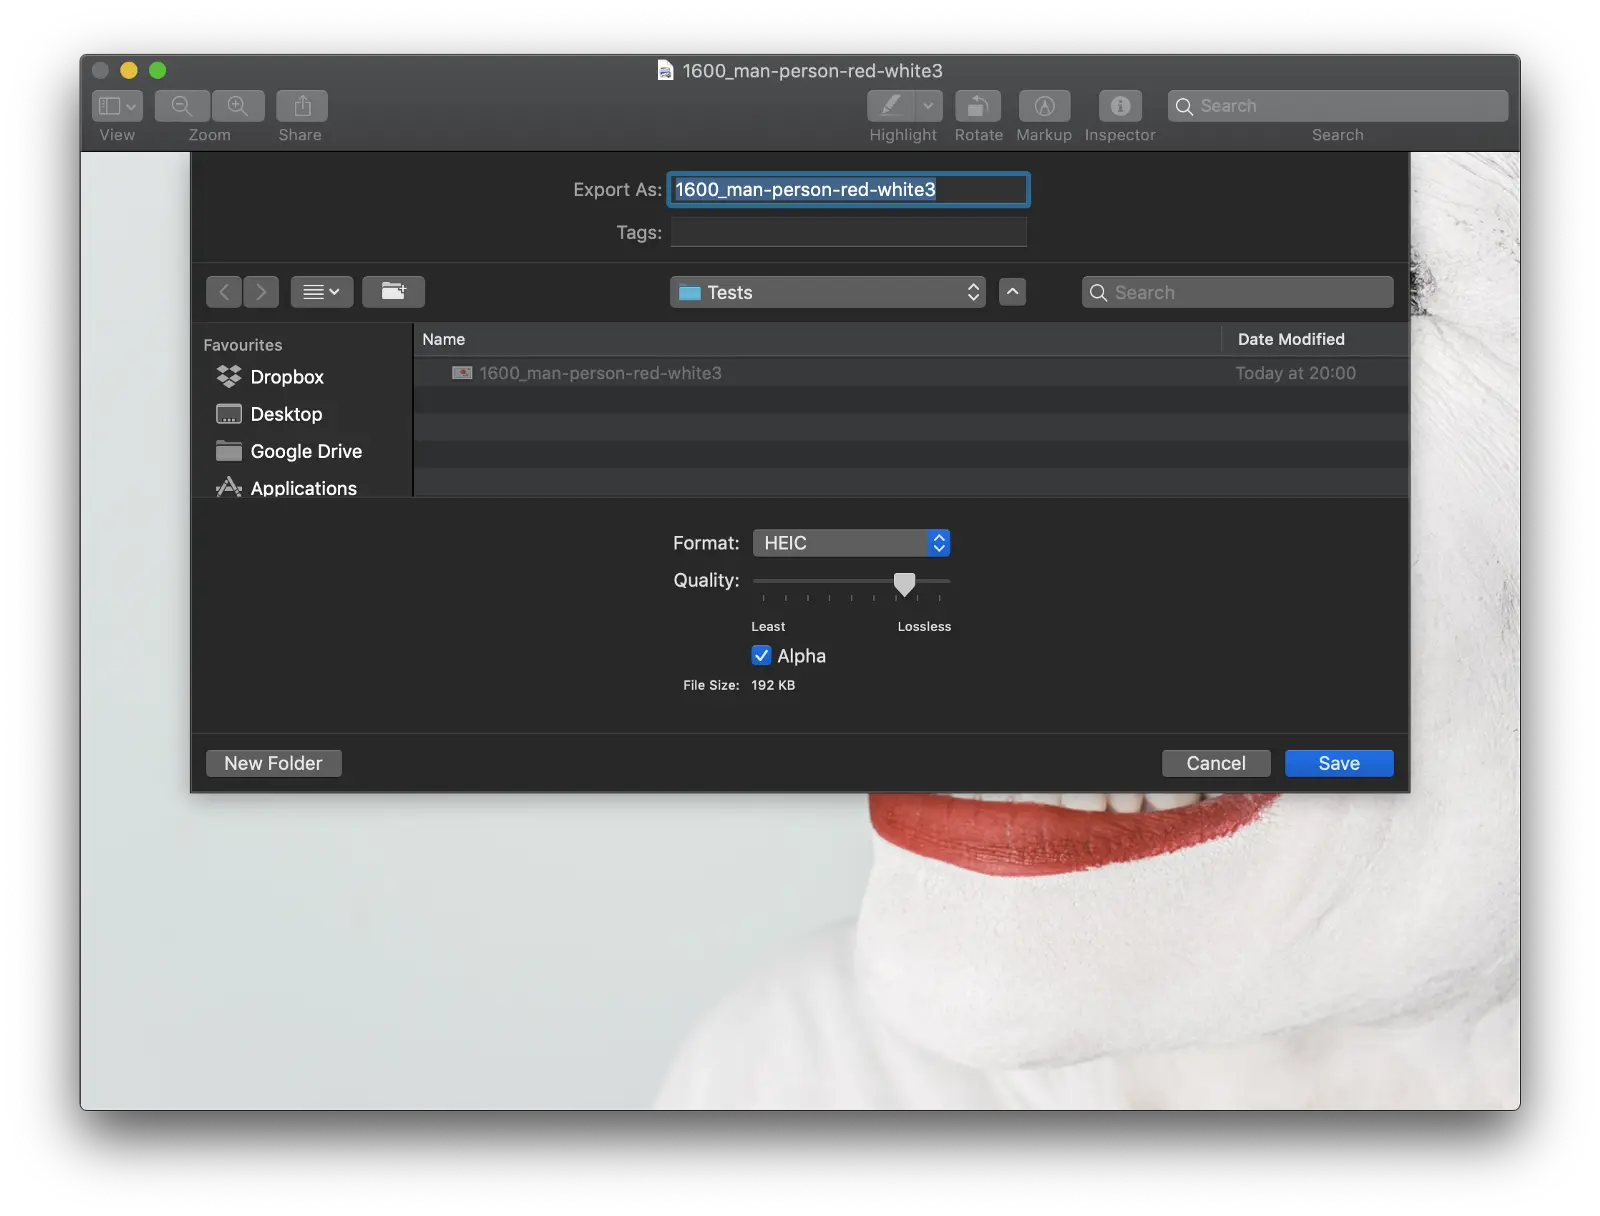This screenshot has width=1600, height=1216.
Task: Show the Inspector info panel
Action: 1120,106
